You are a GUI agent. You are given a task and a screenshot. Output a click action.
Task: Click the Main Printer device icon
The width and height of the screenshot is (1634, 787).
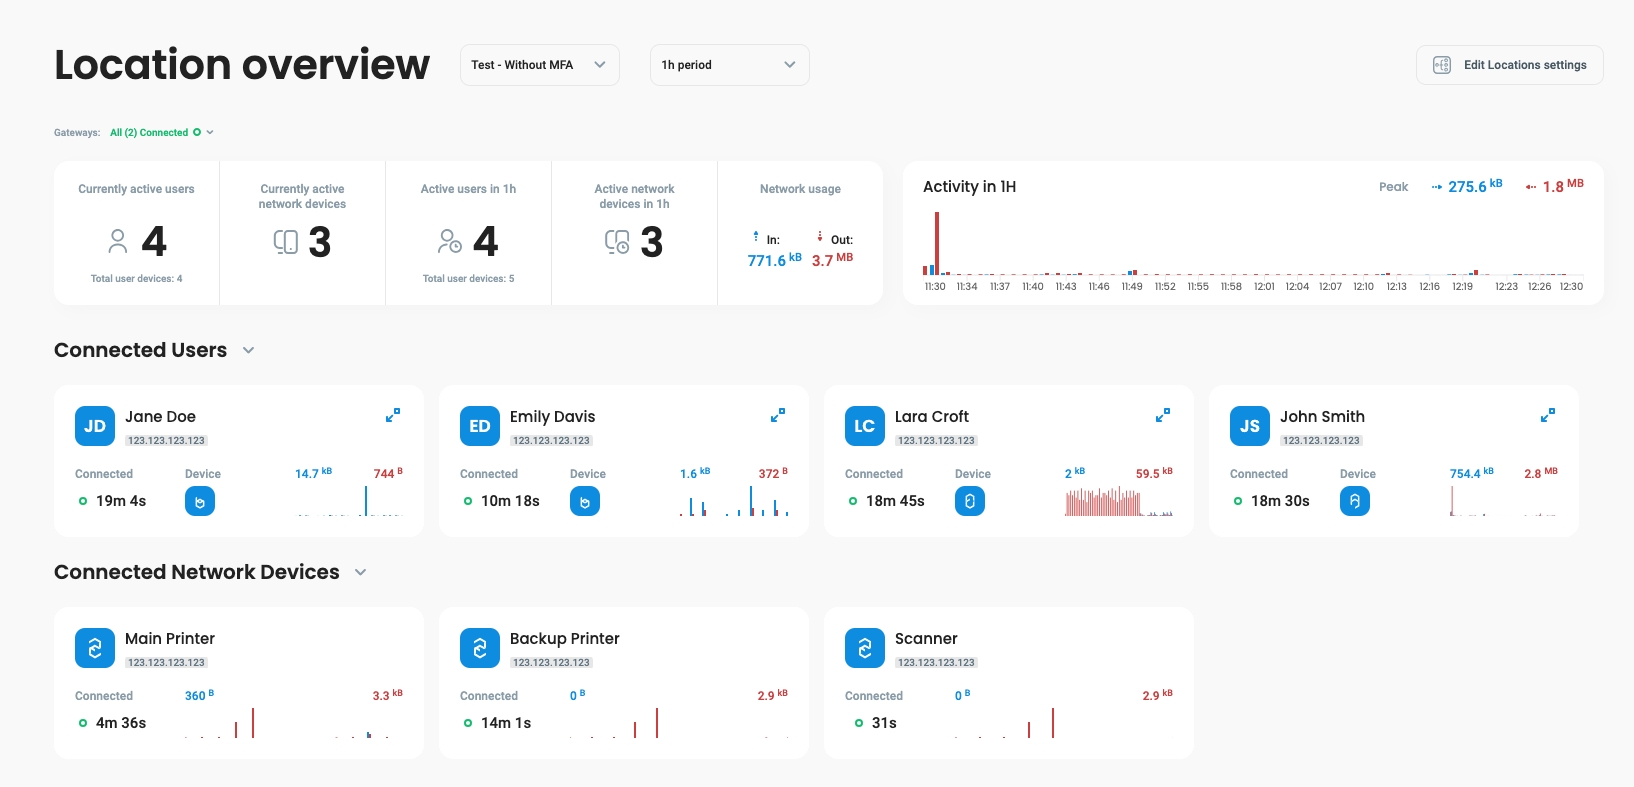(95, 648)
